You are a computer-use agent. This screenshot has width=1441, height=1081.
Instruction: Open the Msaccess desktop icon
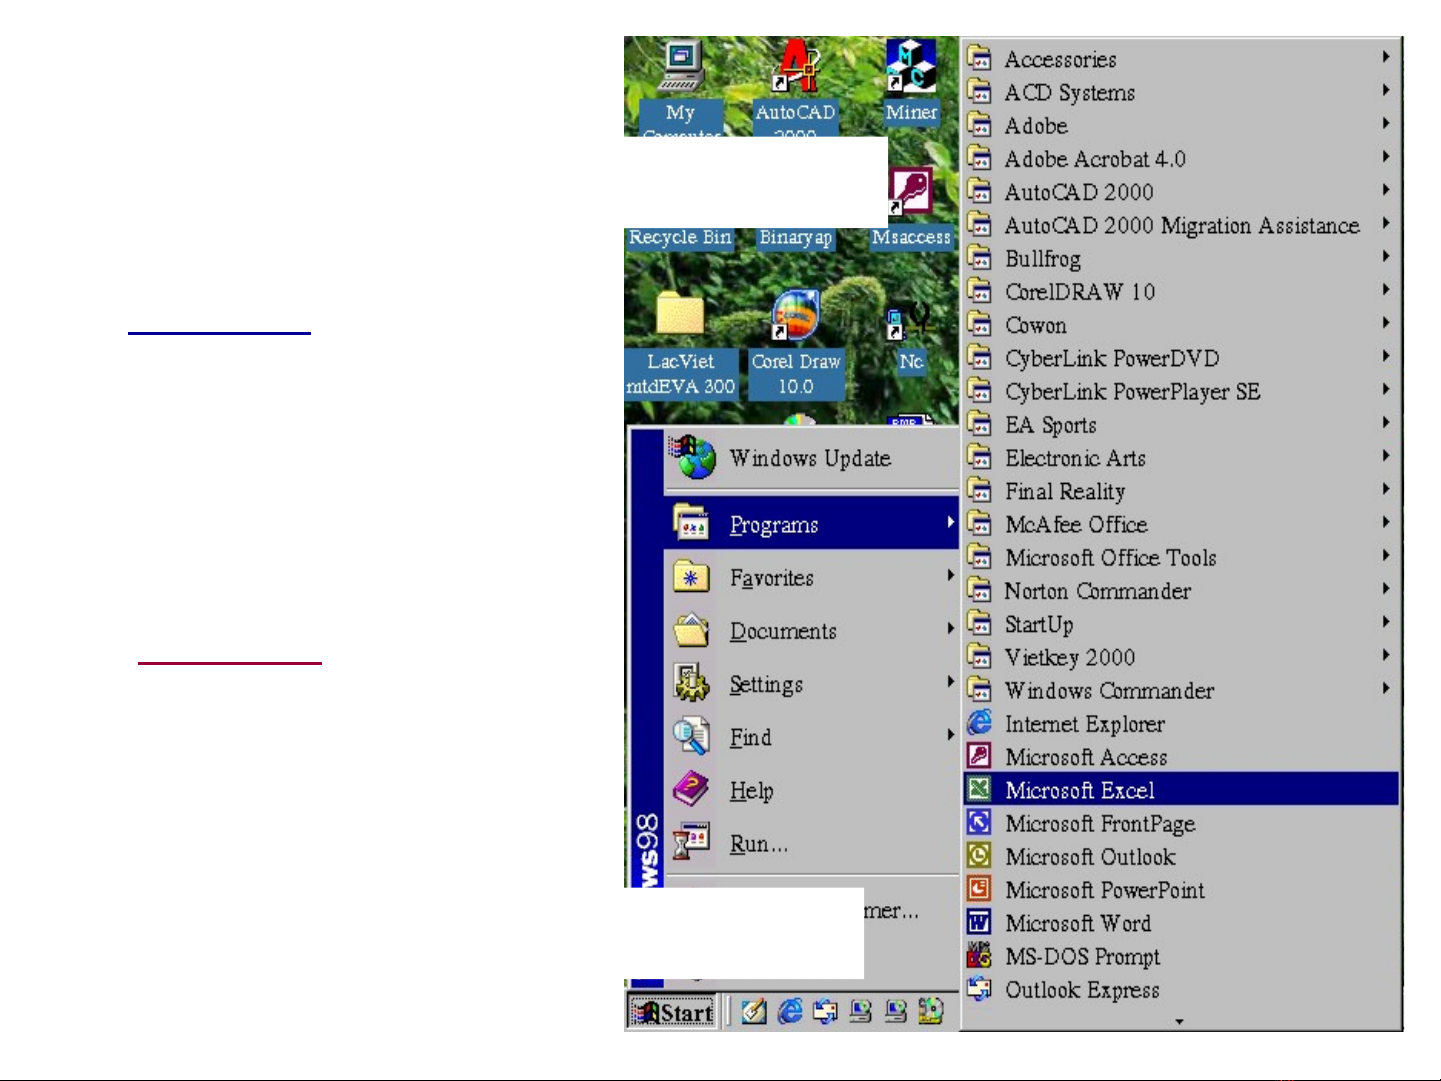(x=910, y=192)
